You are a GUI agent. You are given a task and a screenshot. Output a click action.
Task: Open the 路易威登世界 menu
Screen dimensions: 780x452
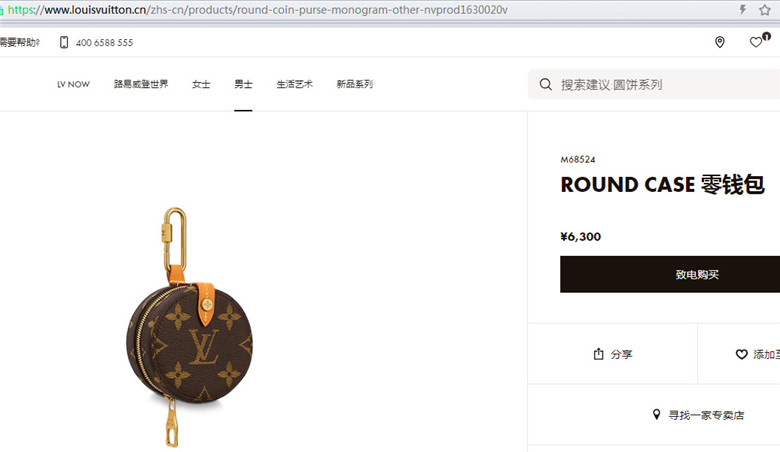pos(141,84)
